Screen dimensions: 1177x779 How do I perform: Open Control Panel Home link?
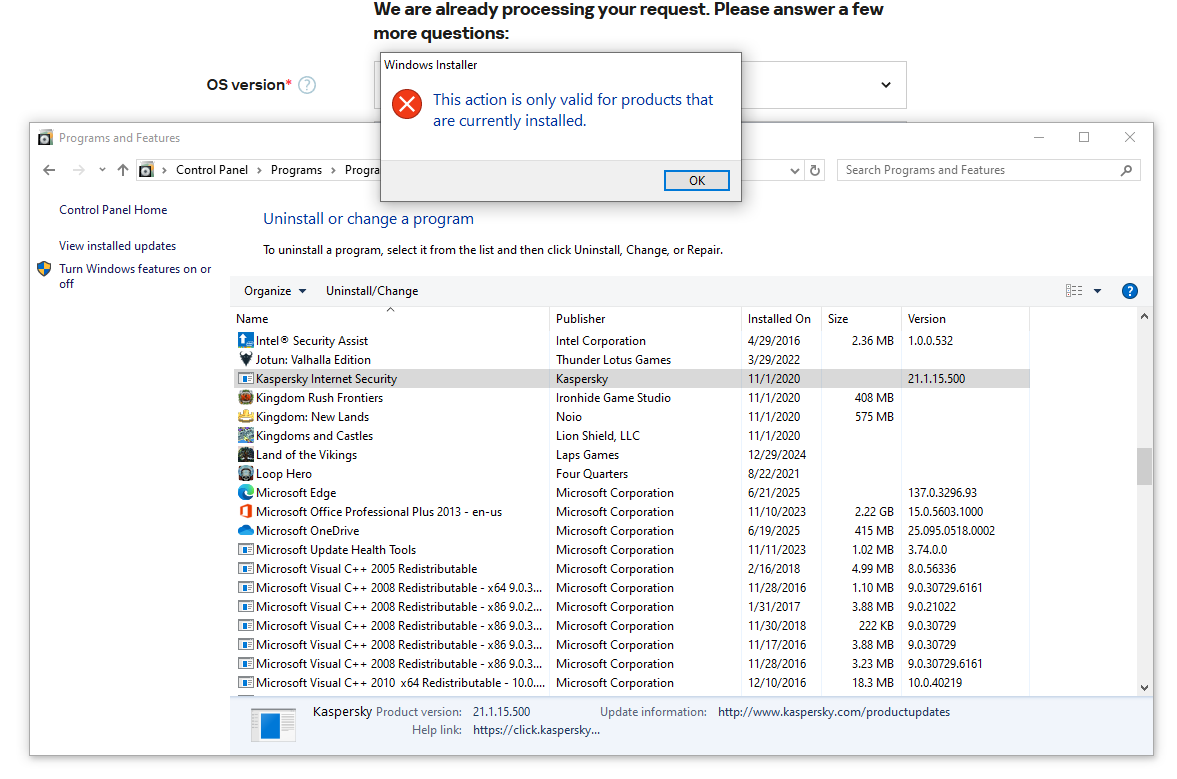pos(113,210)
